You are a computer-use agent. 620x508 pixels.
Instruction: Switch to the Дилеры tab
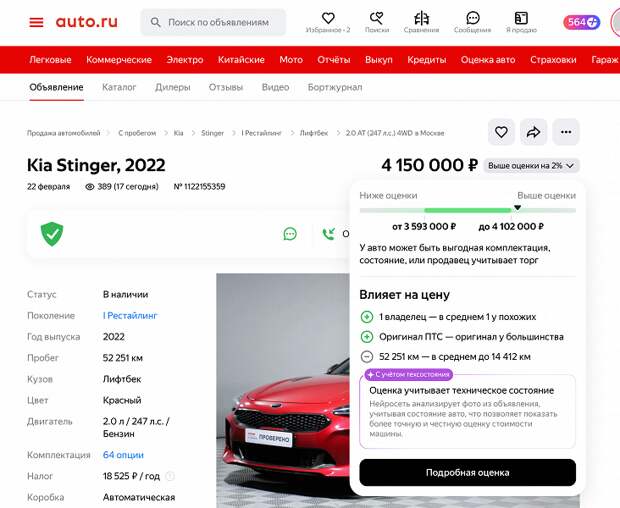(173, 87)
